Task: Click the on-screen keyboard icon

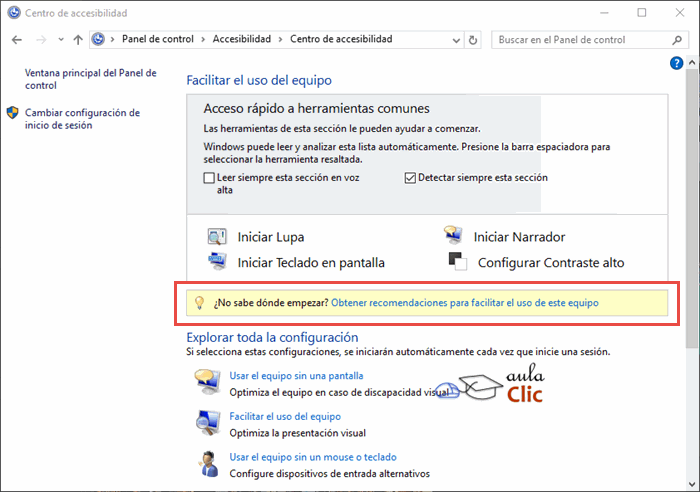Action: coord(217,262)
